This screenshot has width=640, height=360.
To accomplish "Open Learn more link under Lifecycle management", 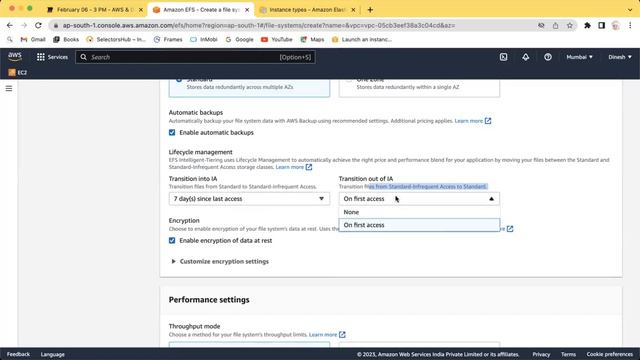I will [289, 167].
